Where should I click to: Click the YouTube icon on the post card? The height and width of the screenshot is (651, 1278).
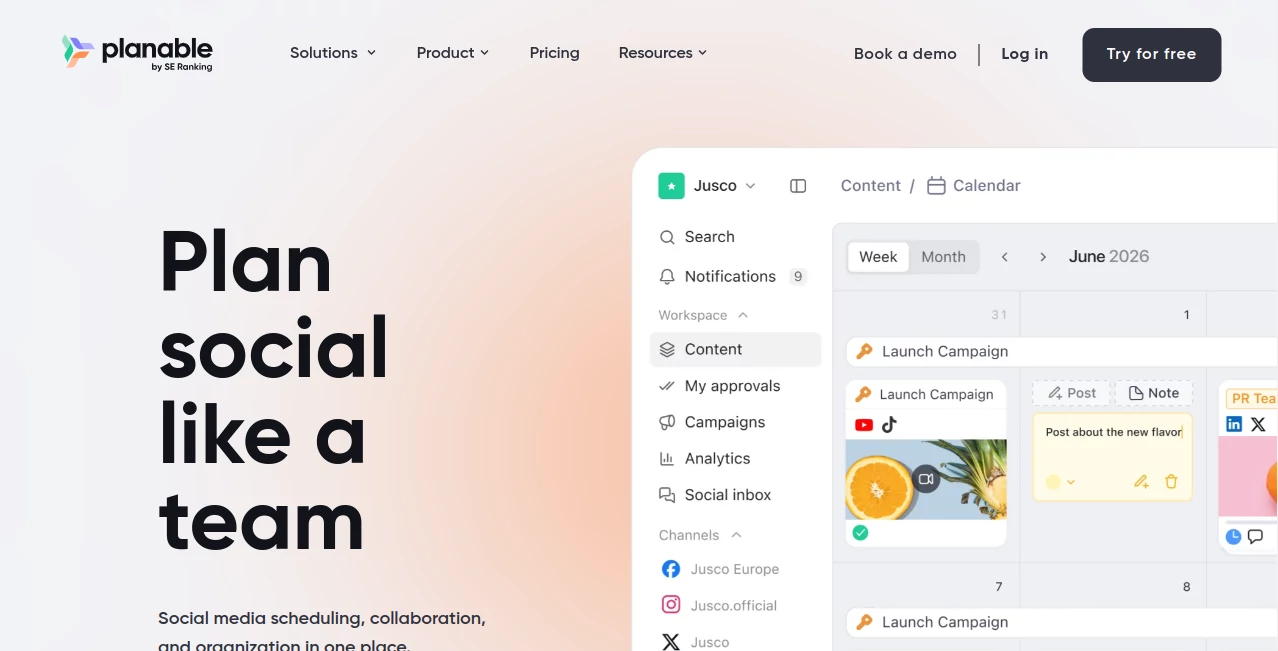coord(864,425)
